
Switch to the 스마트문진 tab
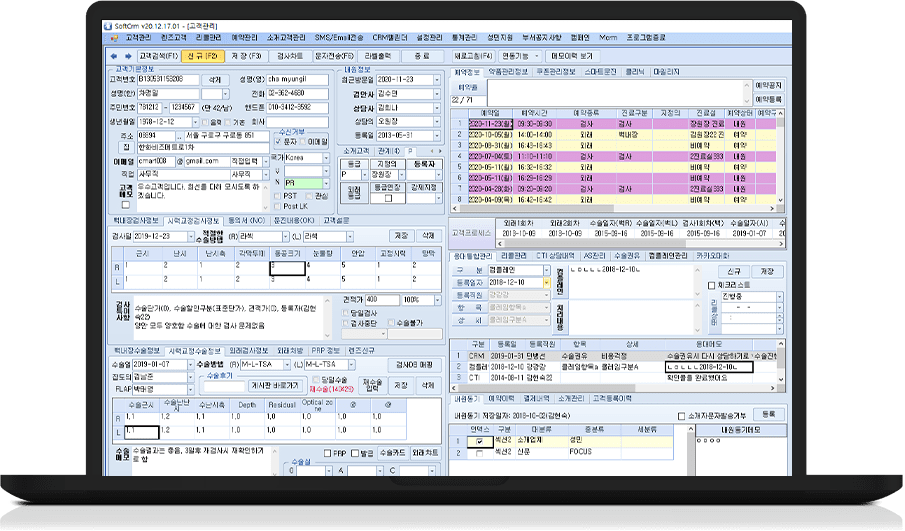600,72
